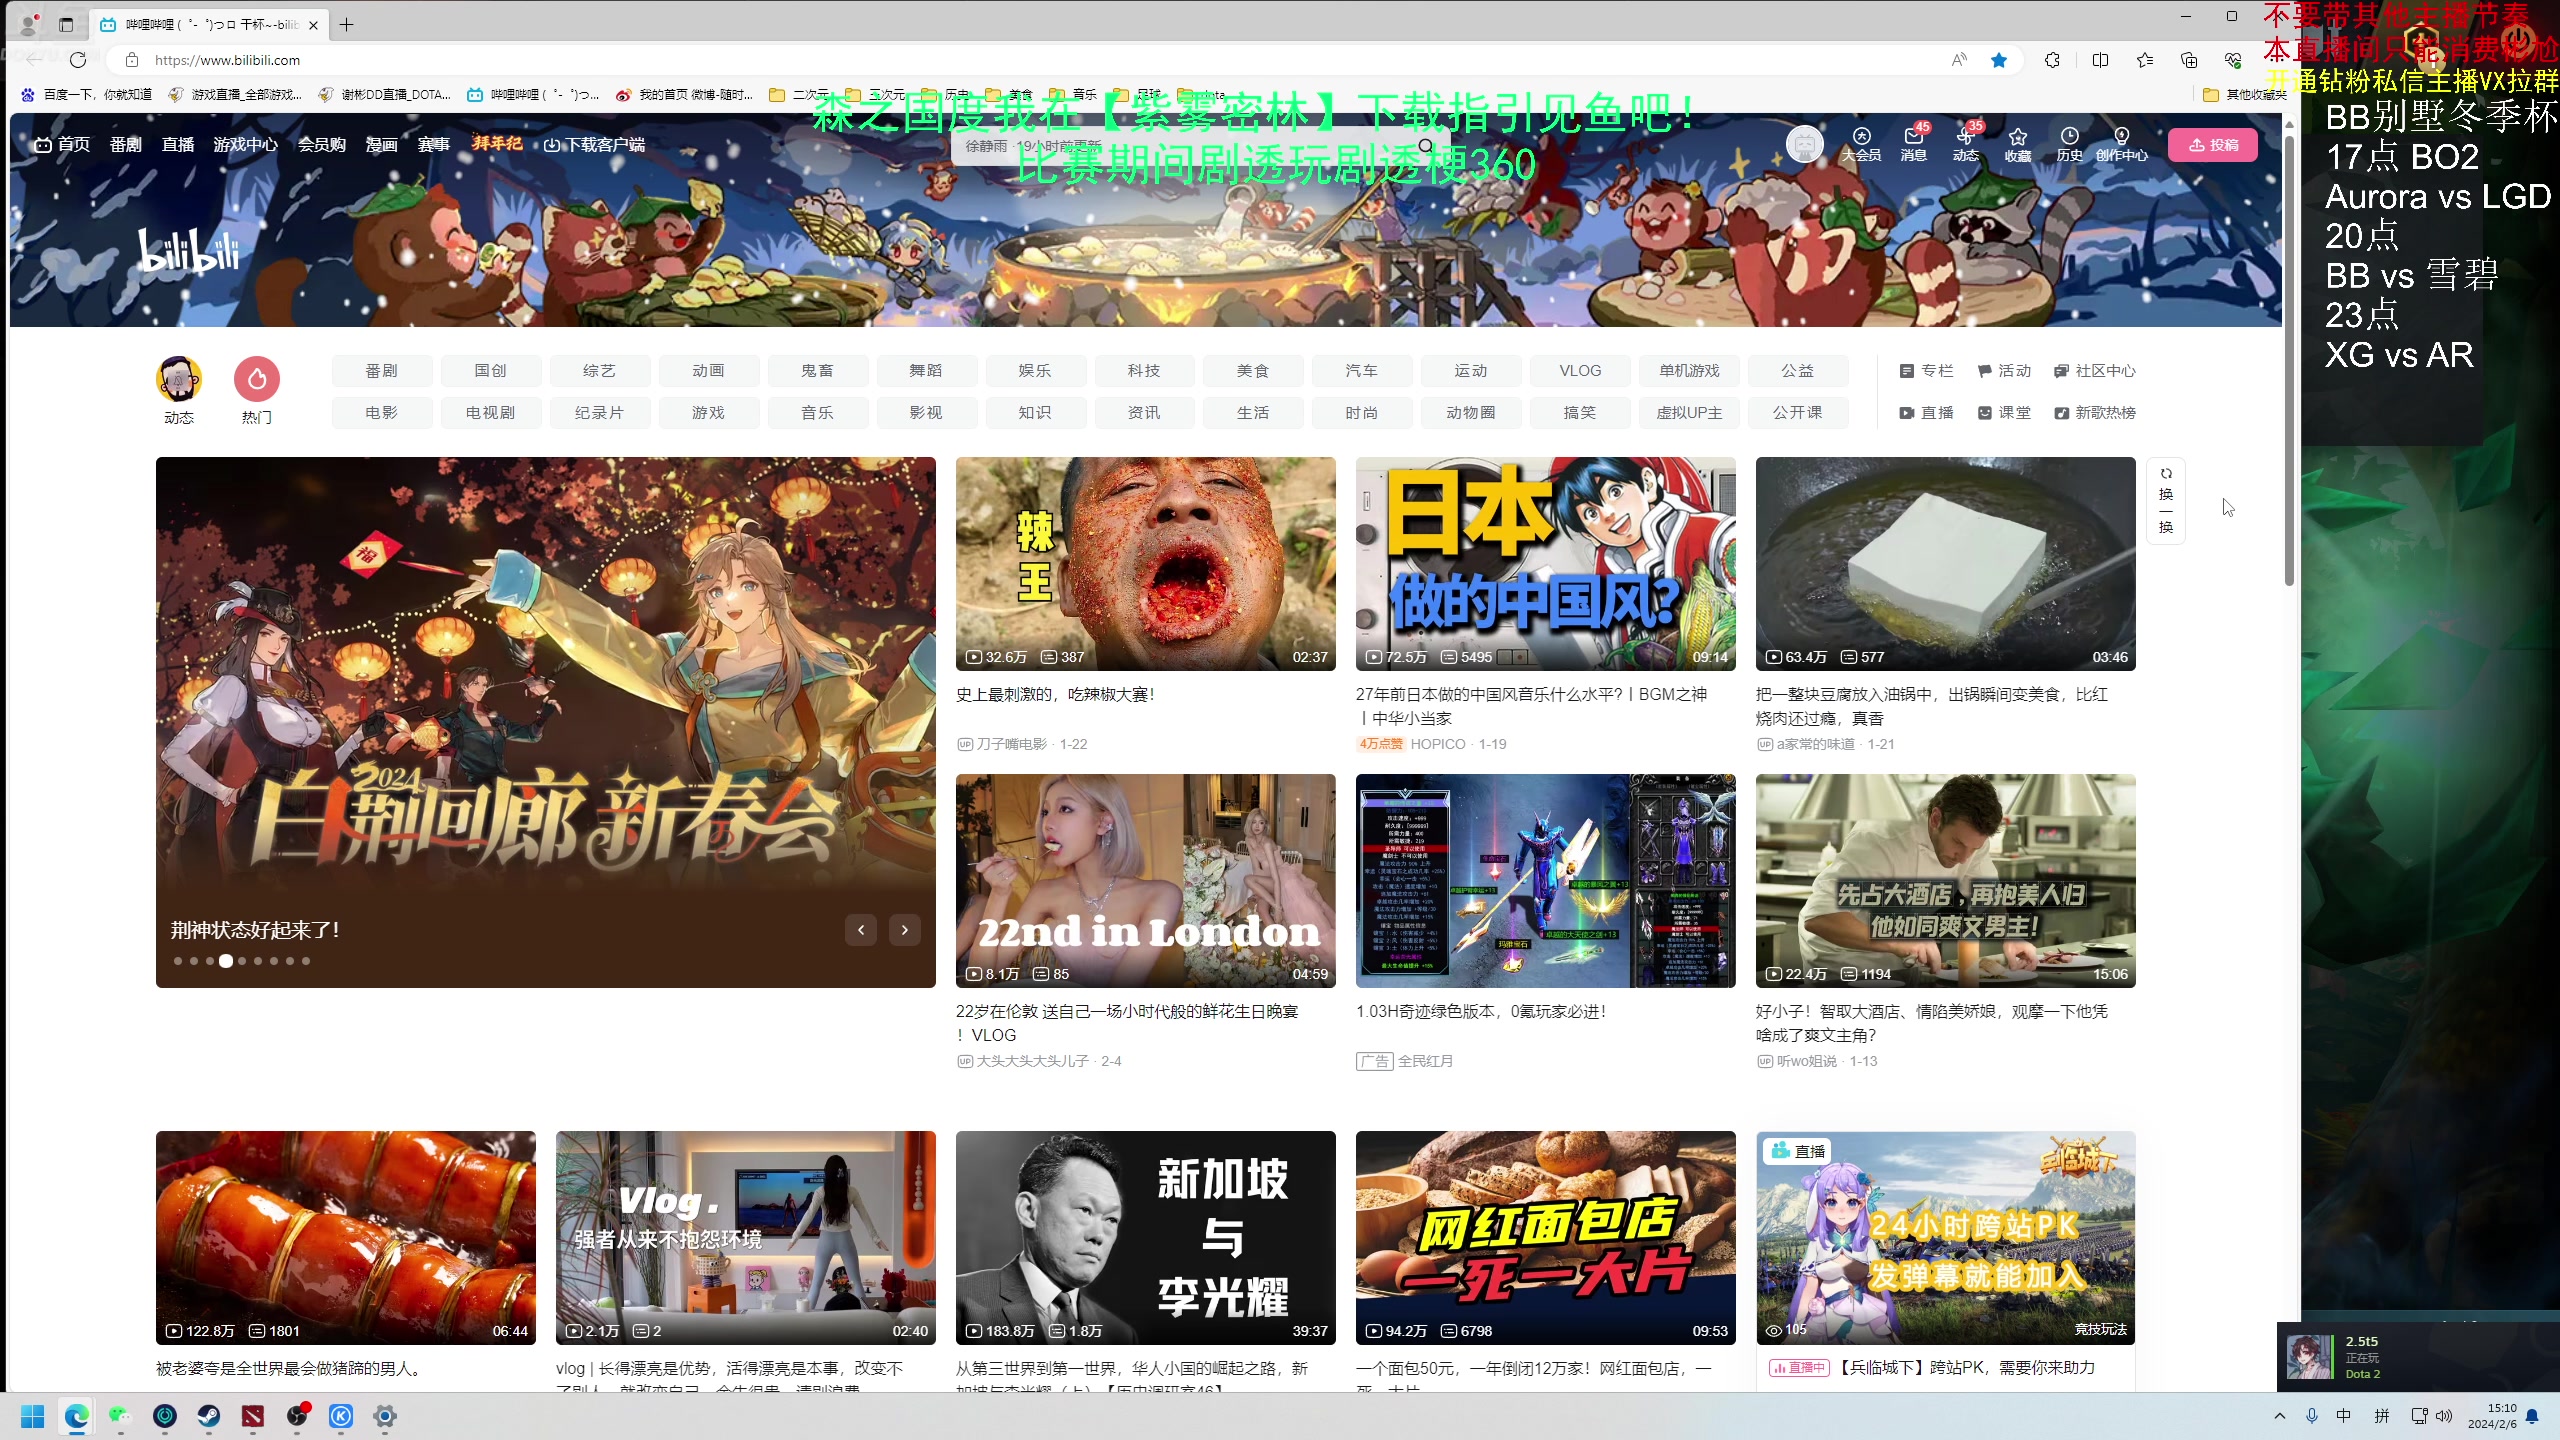2560x1440 pixels.
Task: Open the 直播 tab in top navigation
Action: tap(178, 145)
